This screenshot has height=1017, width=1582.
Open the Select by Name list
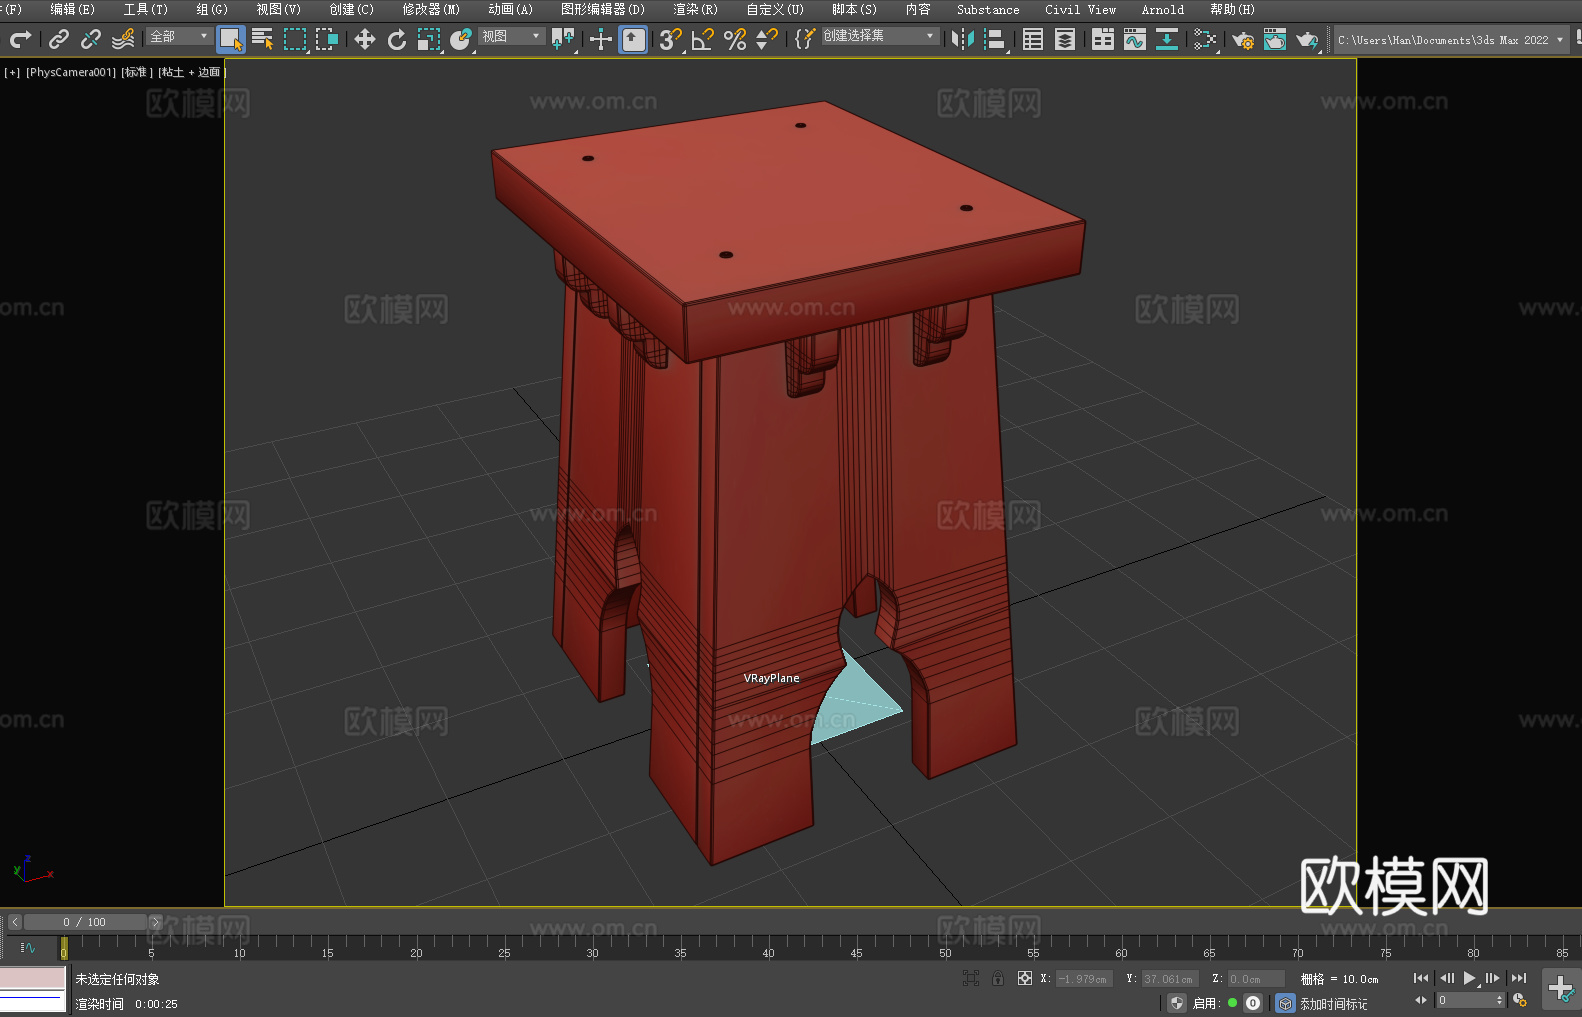263,39
